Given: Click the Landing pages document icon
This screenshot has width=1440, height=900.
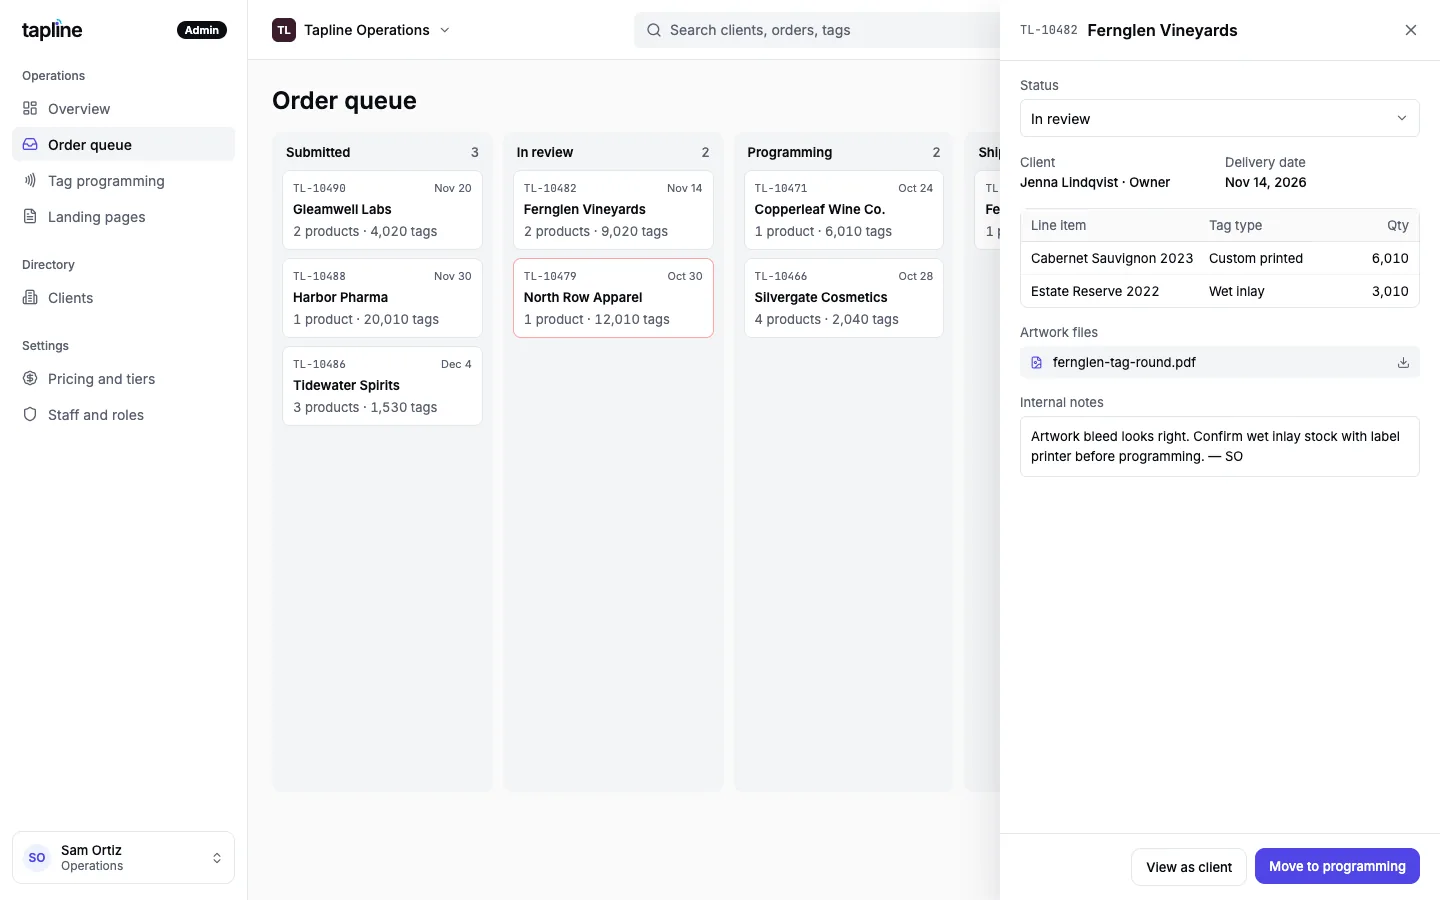Looking at the screenshot, I should pos(30,216).
